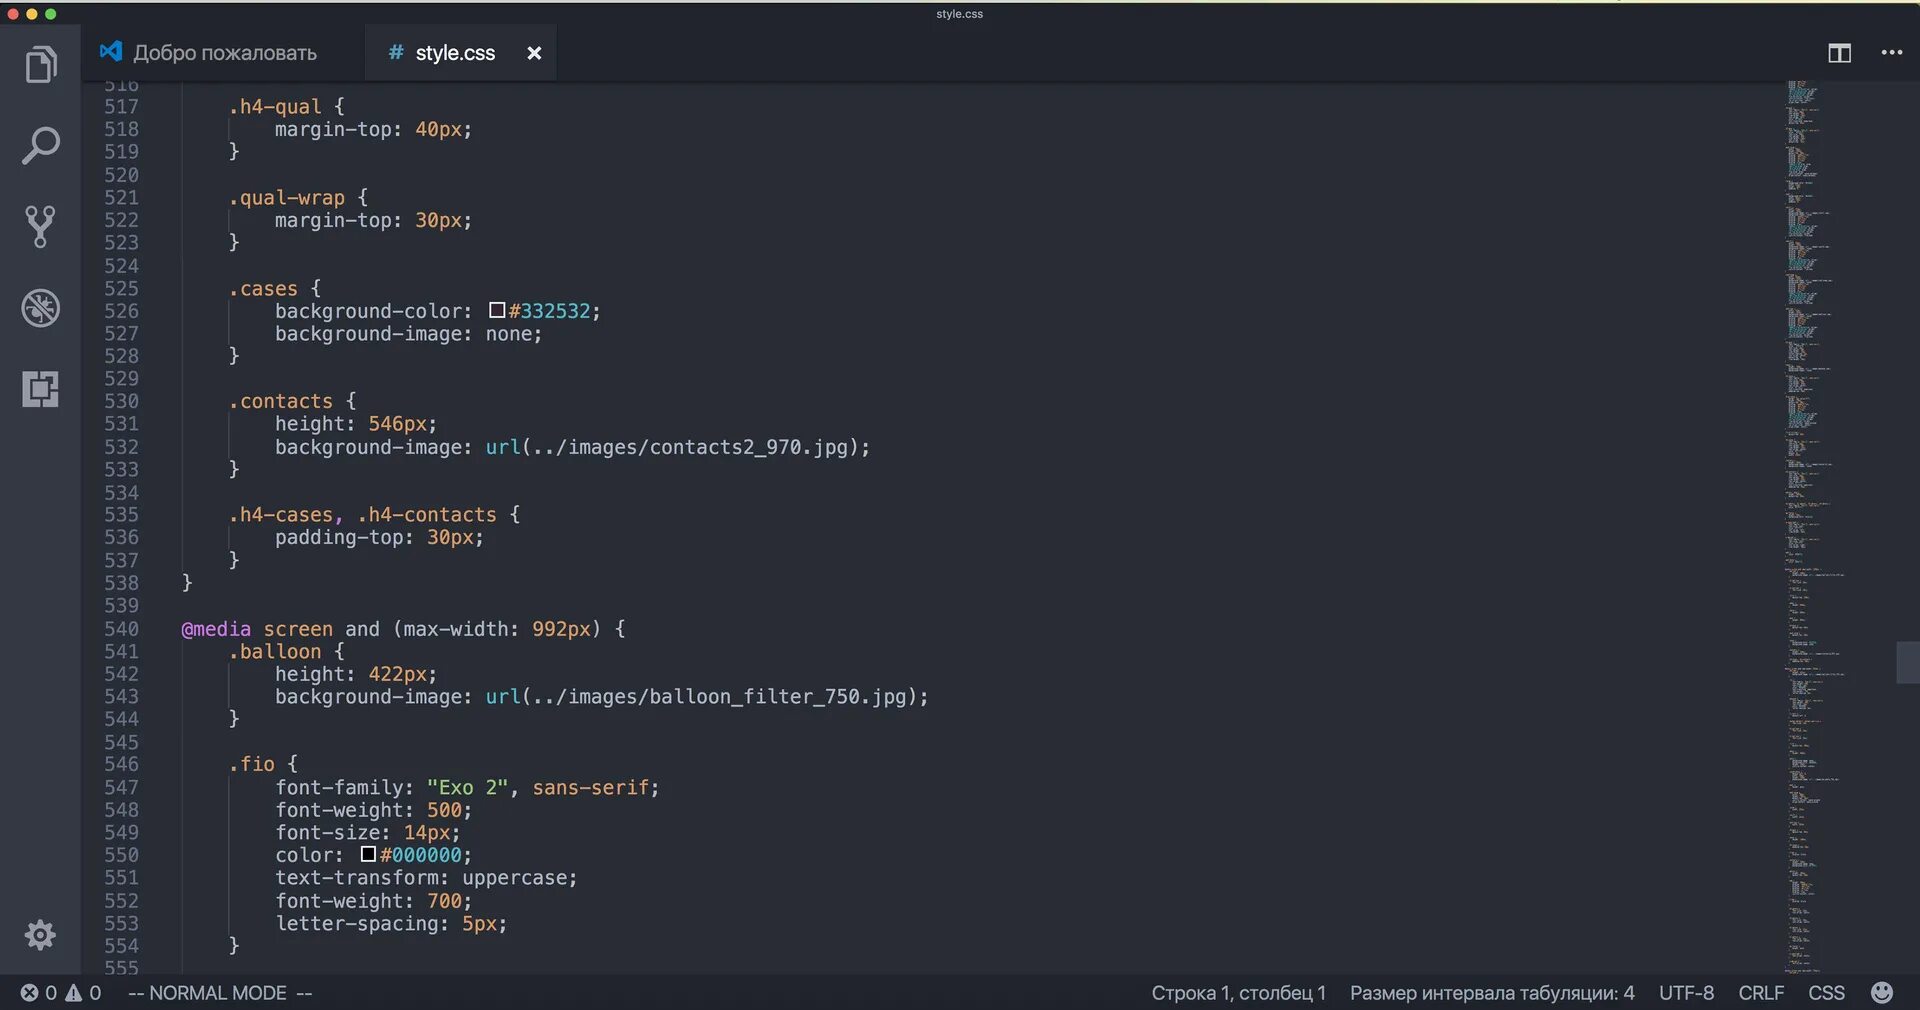Click the minimap scrollbar thumb
This screenshot has height=1010, width=1920.
[x=1908, y=663]
